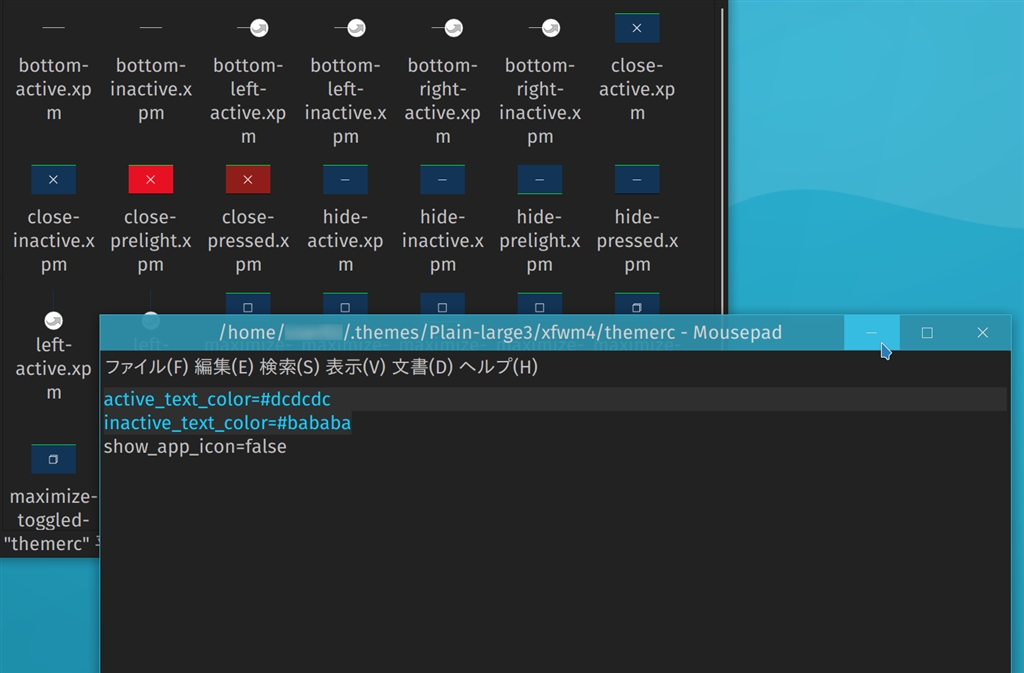The image size is (1024, 673).
Task: Click the bottom-right-inactive.xpm file name
Action: (540, 101)
